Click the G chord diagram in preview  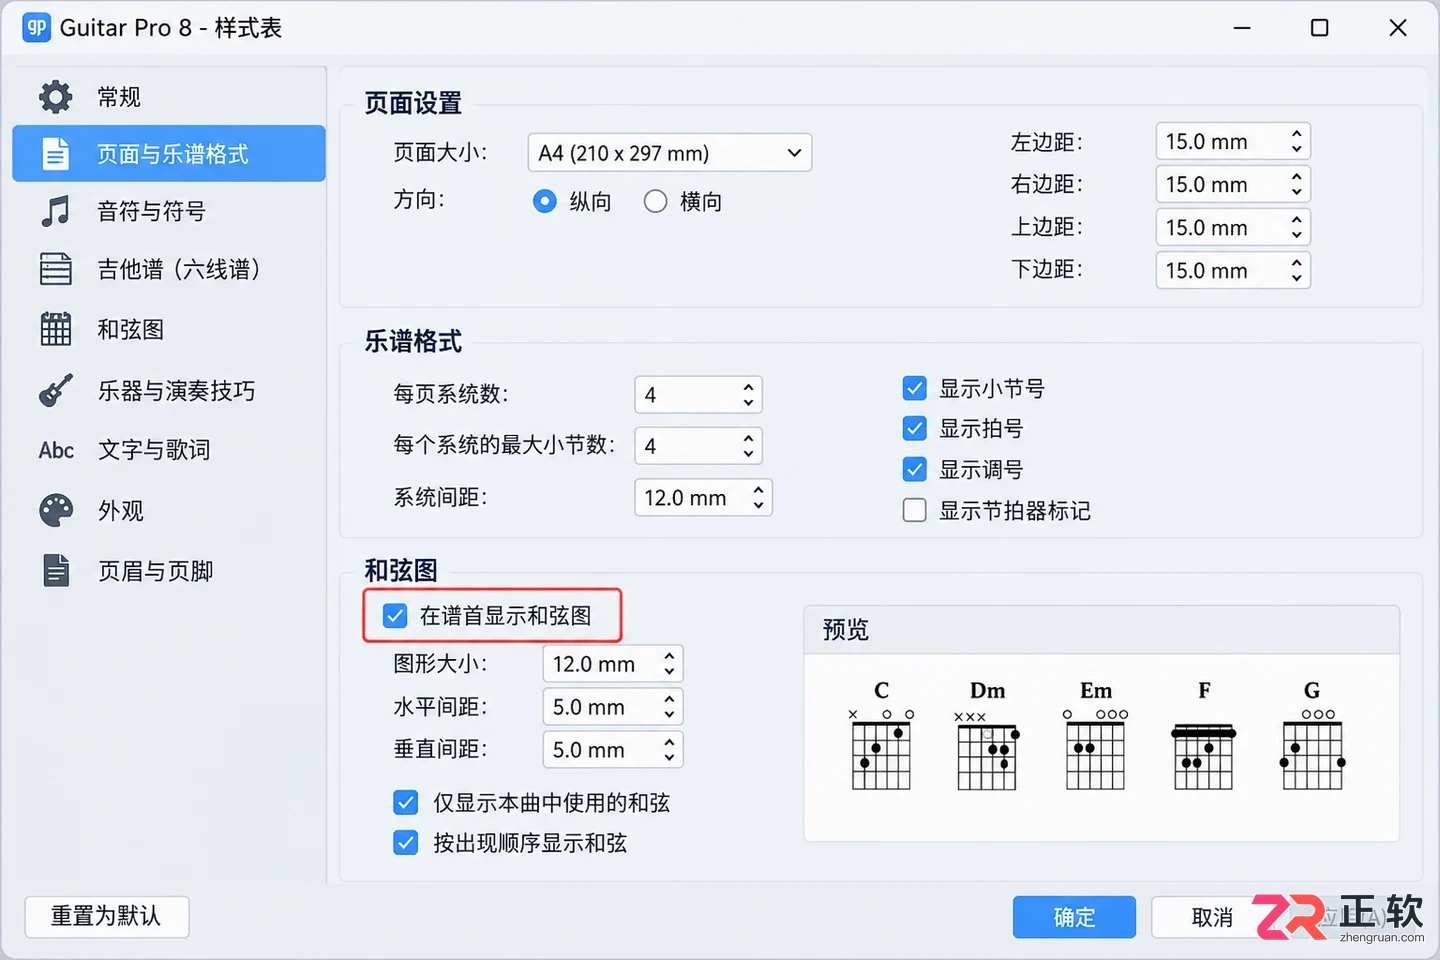(1312, 735)
